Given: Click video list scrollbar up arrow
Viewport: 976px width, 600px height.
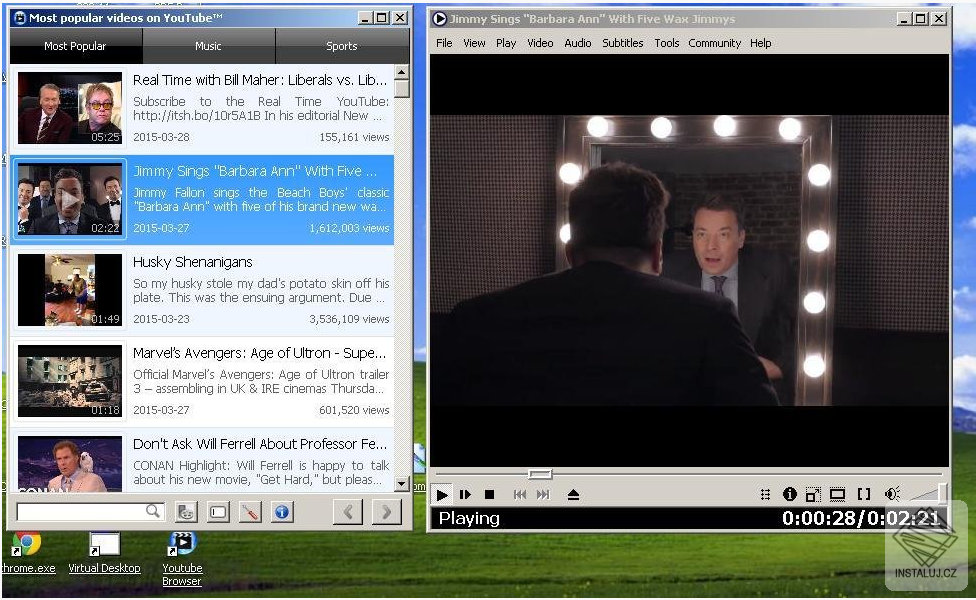Looking at the screenshot, I should point(402,72).
